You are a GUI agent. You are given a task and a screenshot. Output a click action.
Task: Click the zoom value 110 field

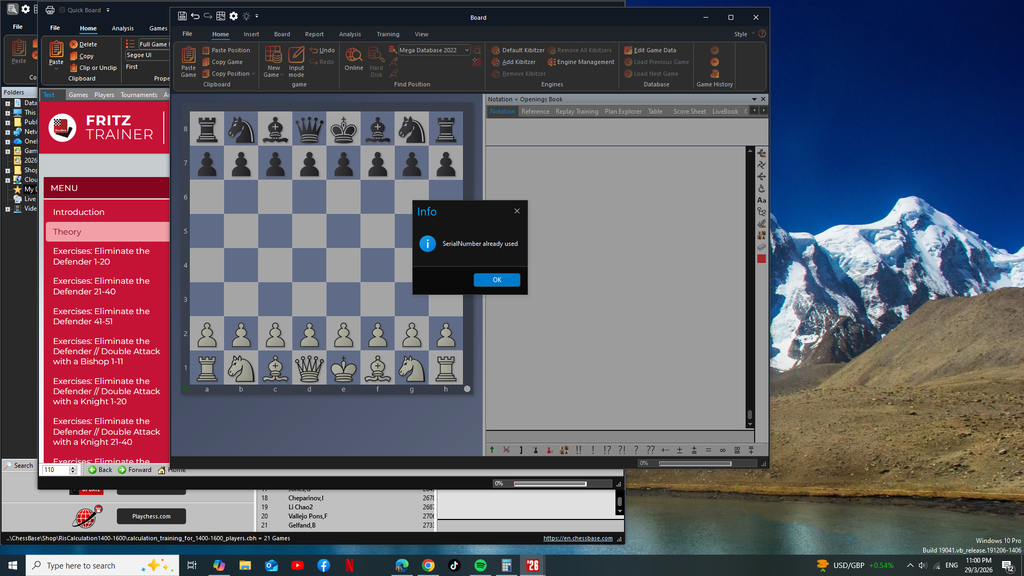pyautogui.click(x=54, y=470)
